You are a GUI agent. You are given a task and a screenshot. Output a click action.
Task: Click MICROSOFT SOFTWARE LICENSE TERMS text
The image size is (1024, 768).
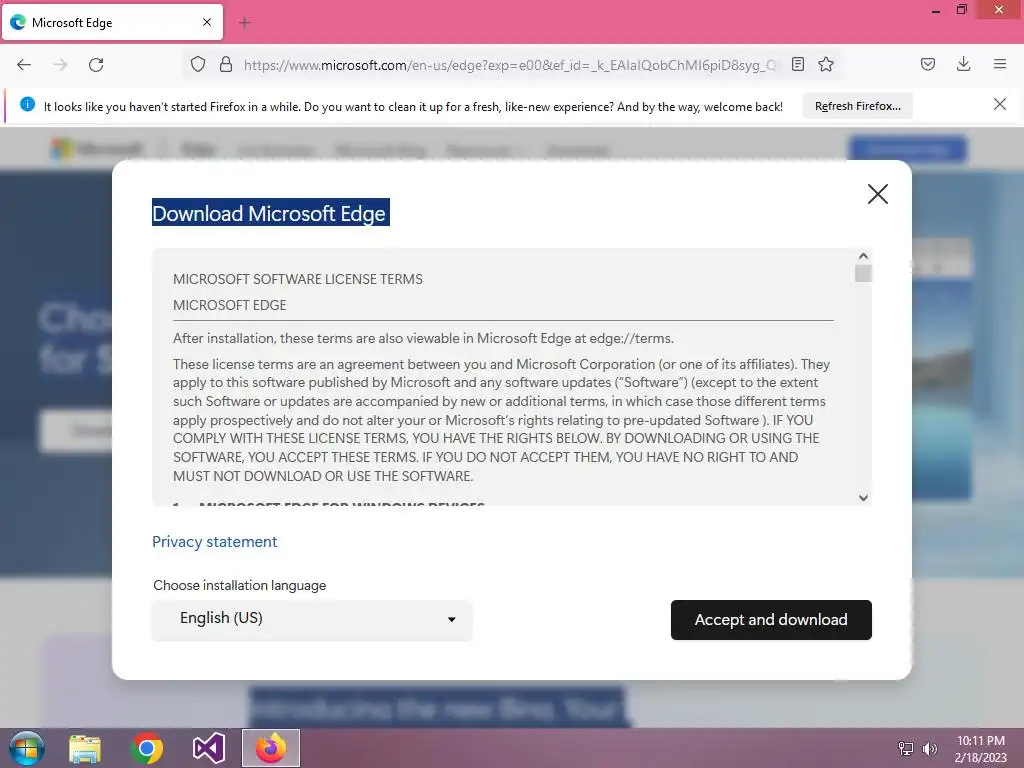pos(298,280)
